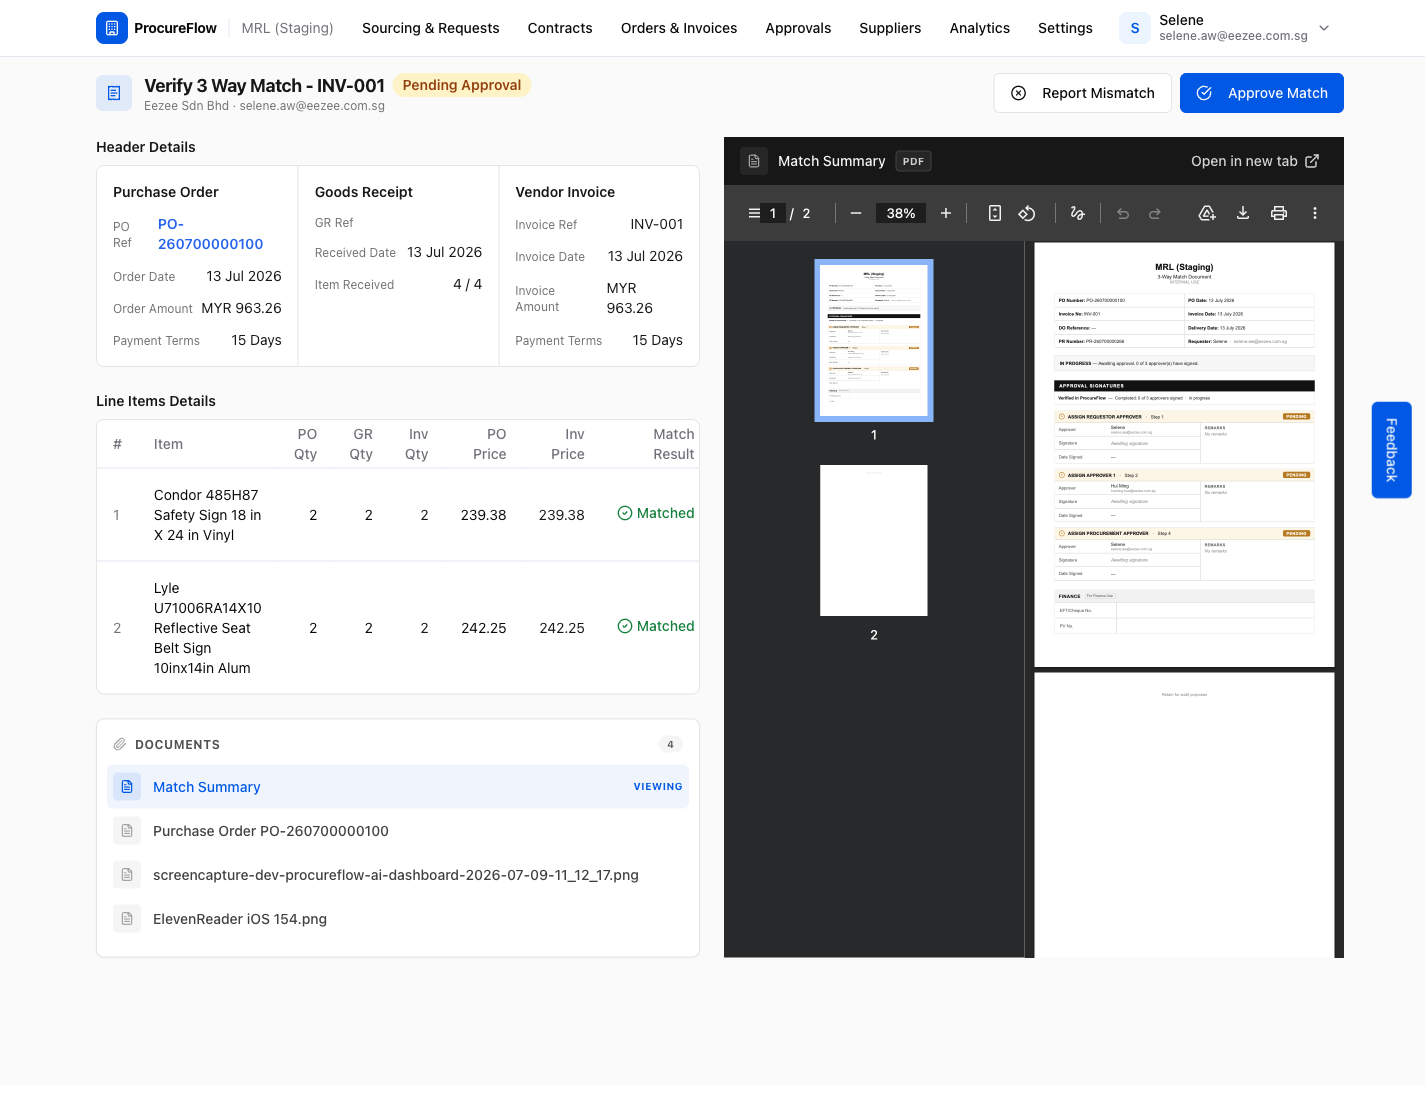Viewport: 1425px width, 1101px height.
Task: Open purchase order link PO-260700000100
Action: 210,234
